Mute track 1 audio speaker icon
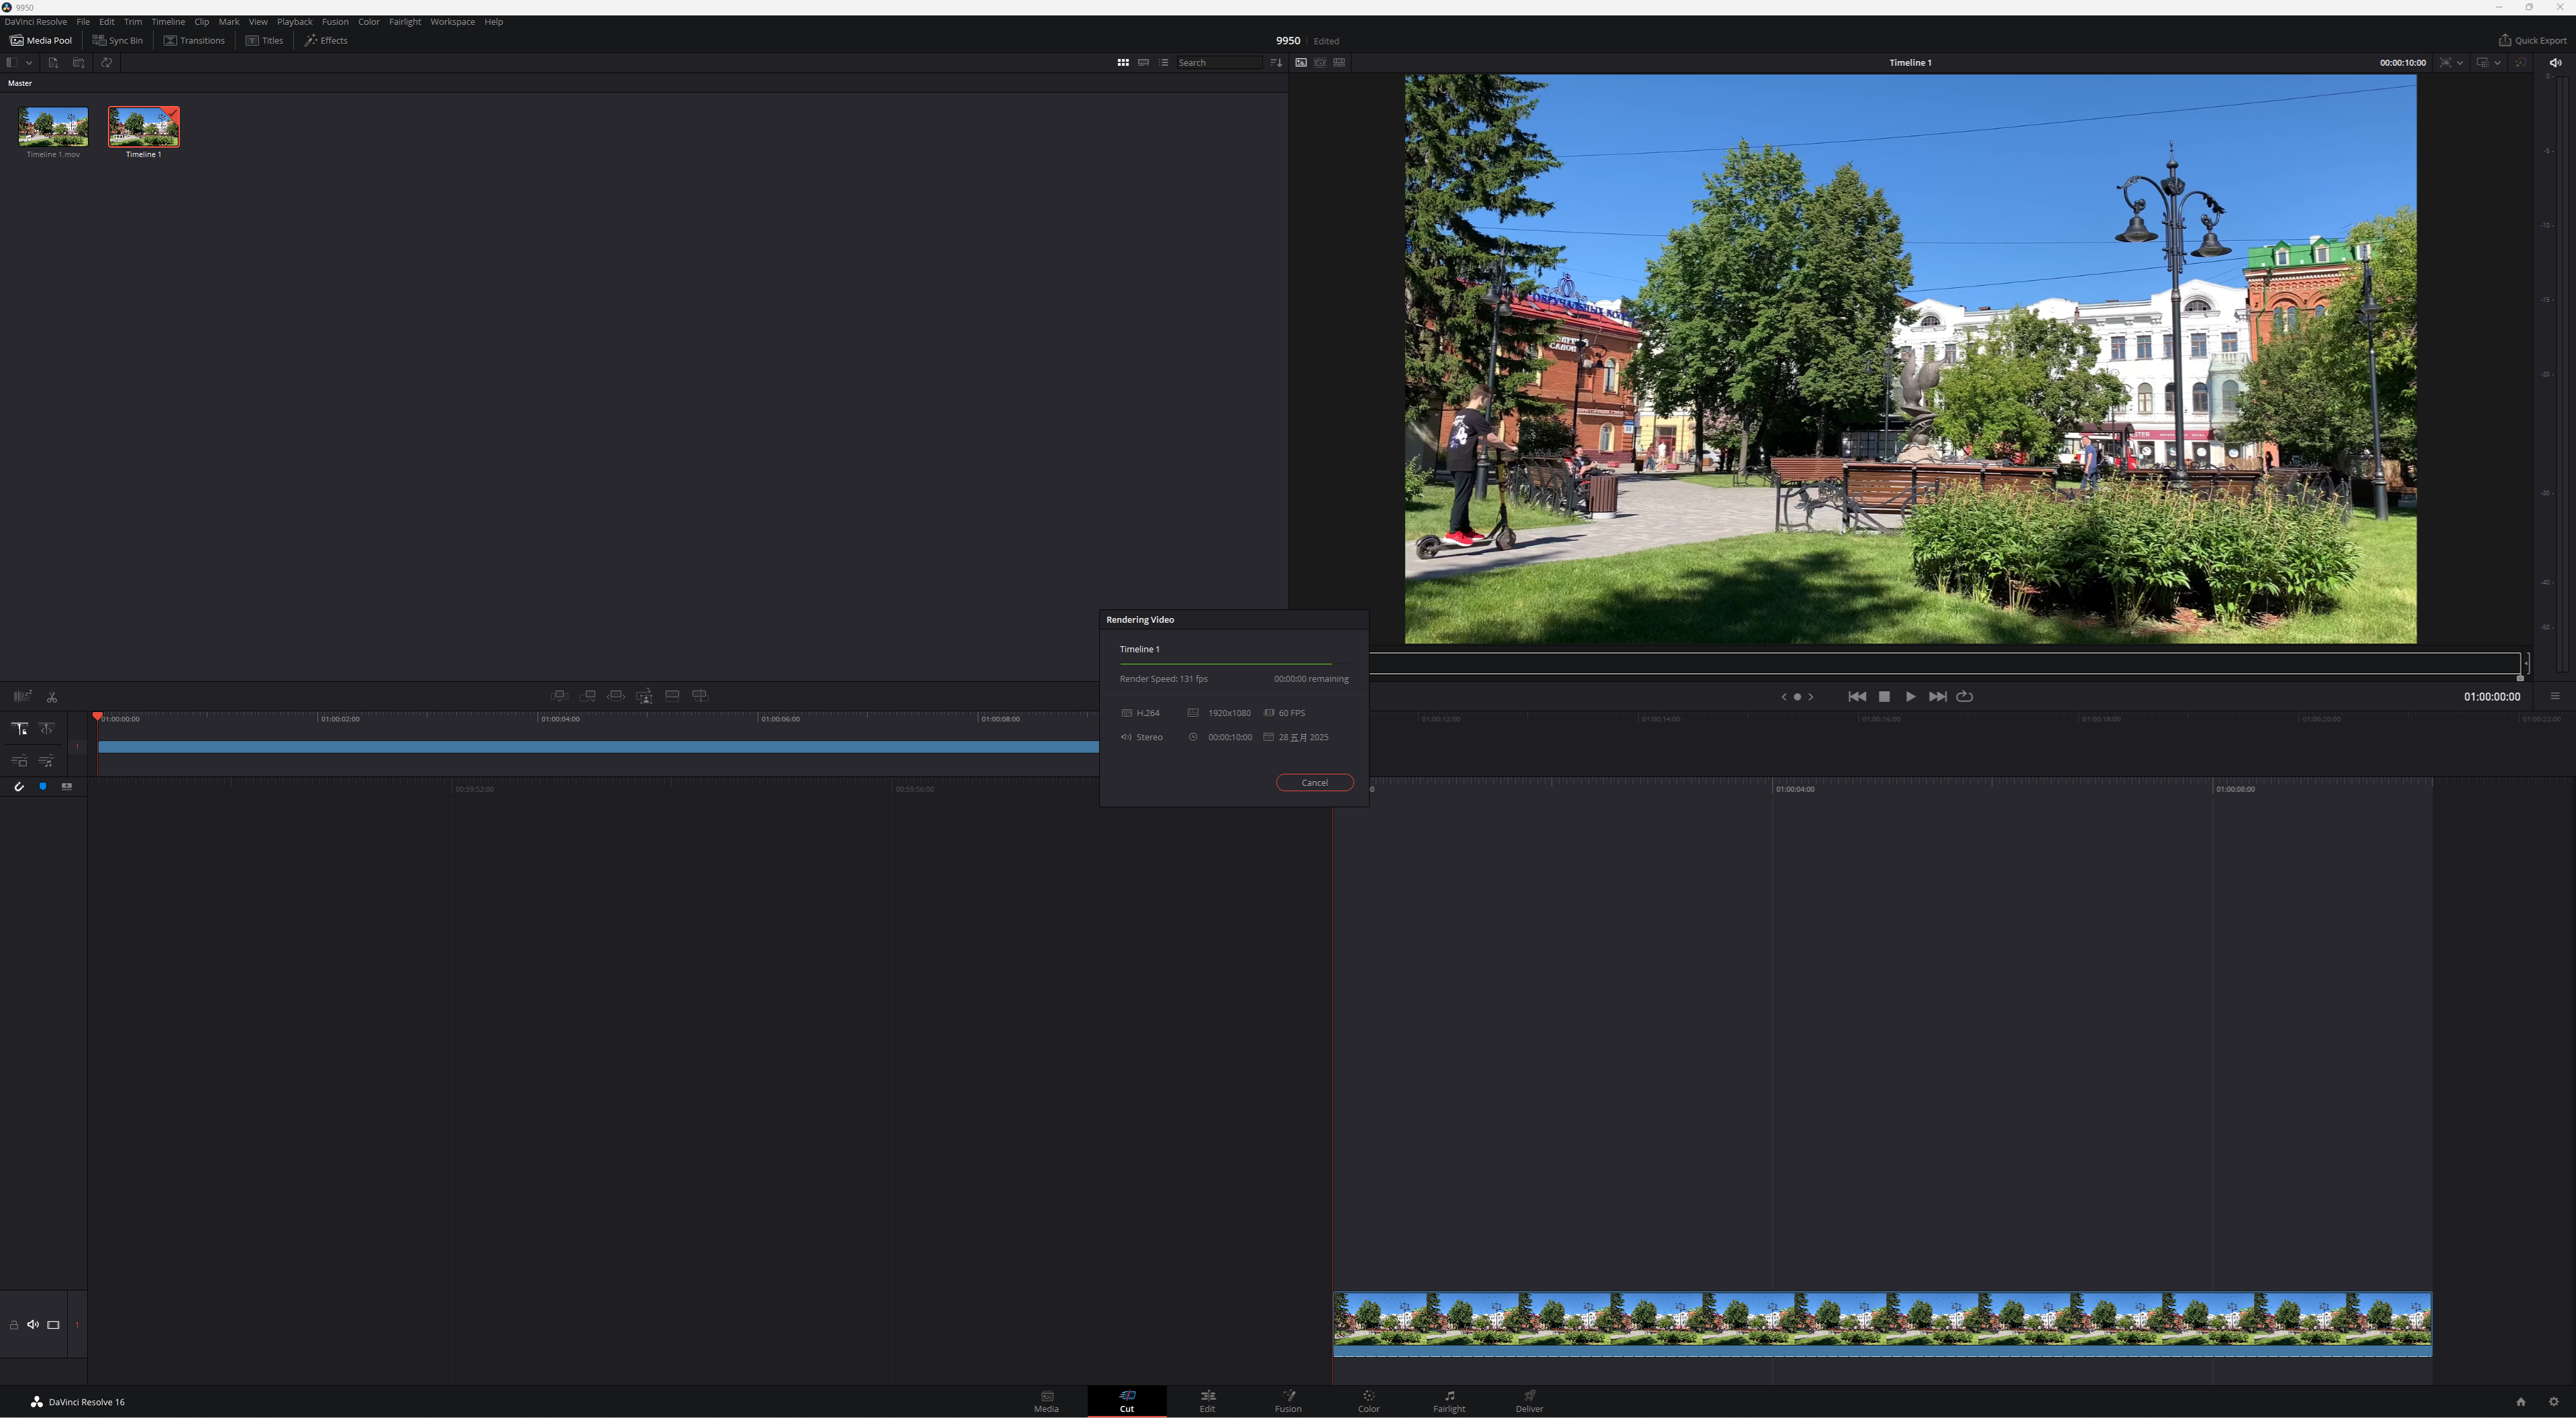 (33, 1325)
